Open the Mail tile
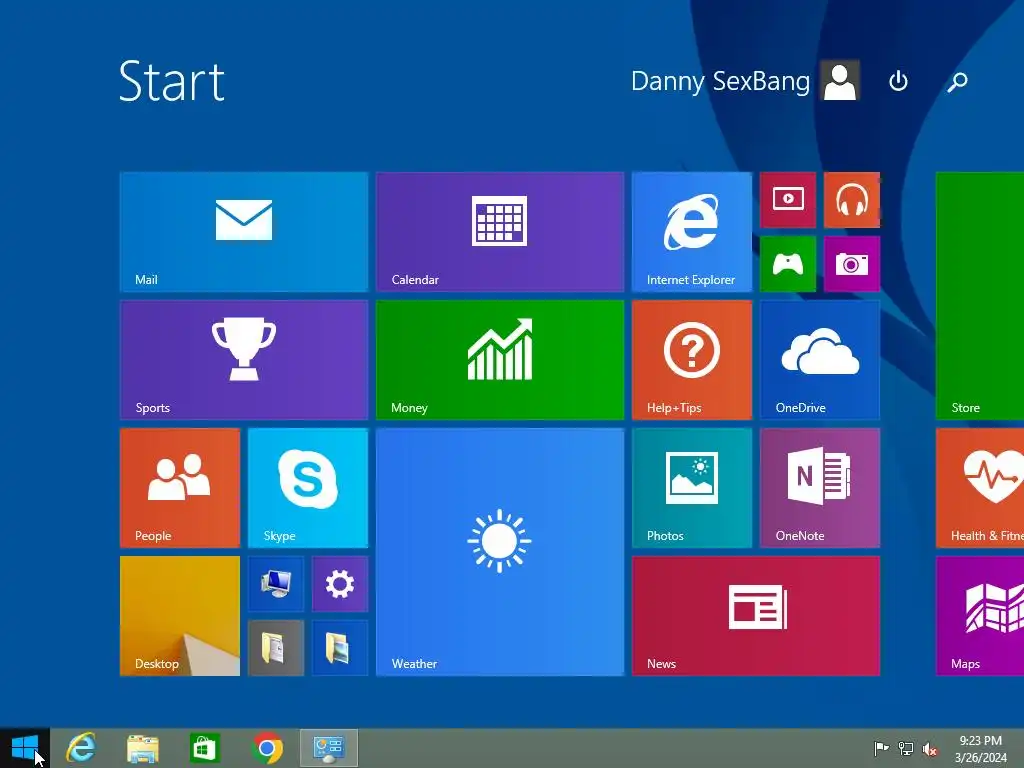 [x=244, y=232]
